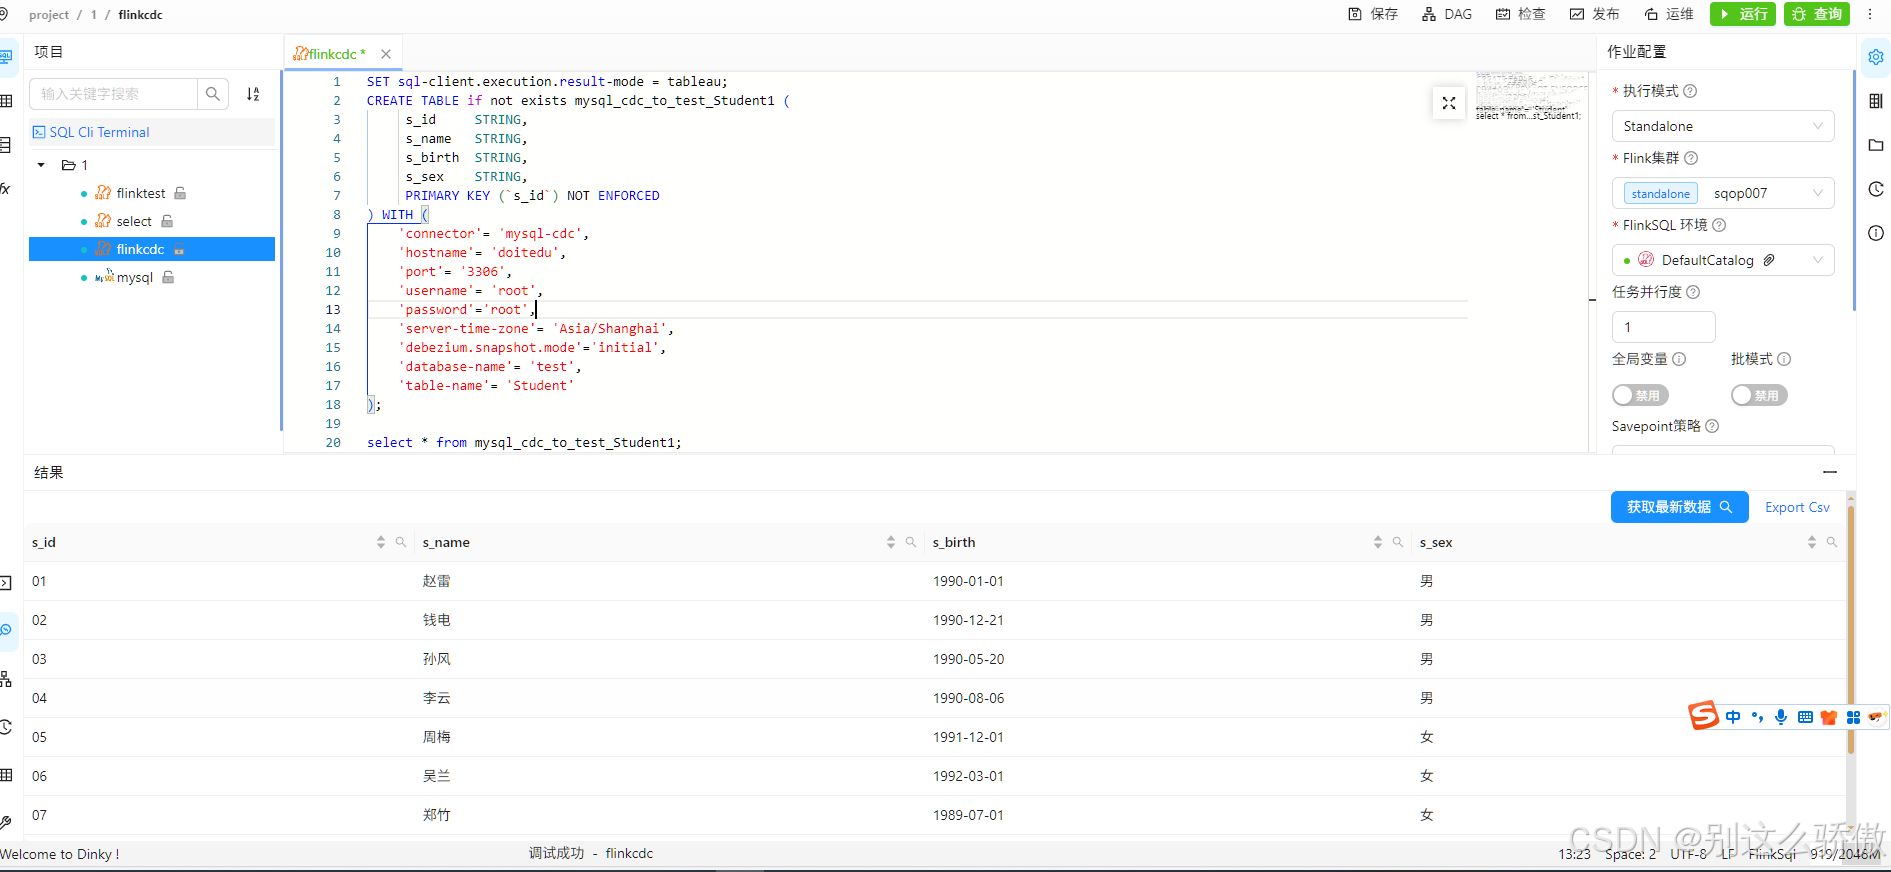Search in the s_name column
Image resolution: width=1891 pixels, height=872 pixels.
click(911, 542)
